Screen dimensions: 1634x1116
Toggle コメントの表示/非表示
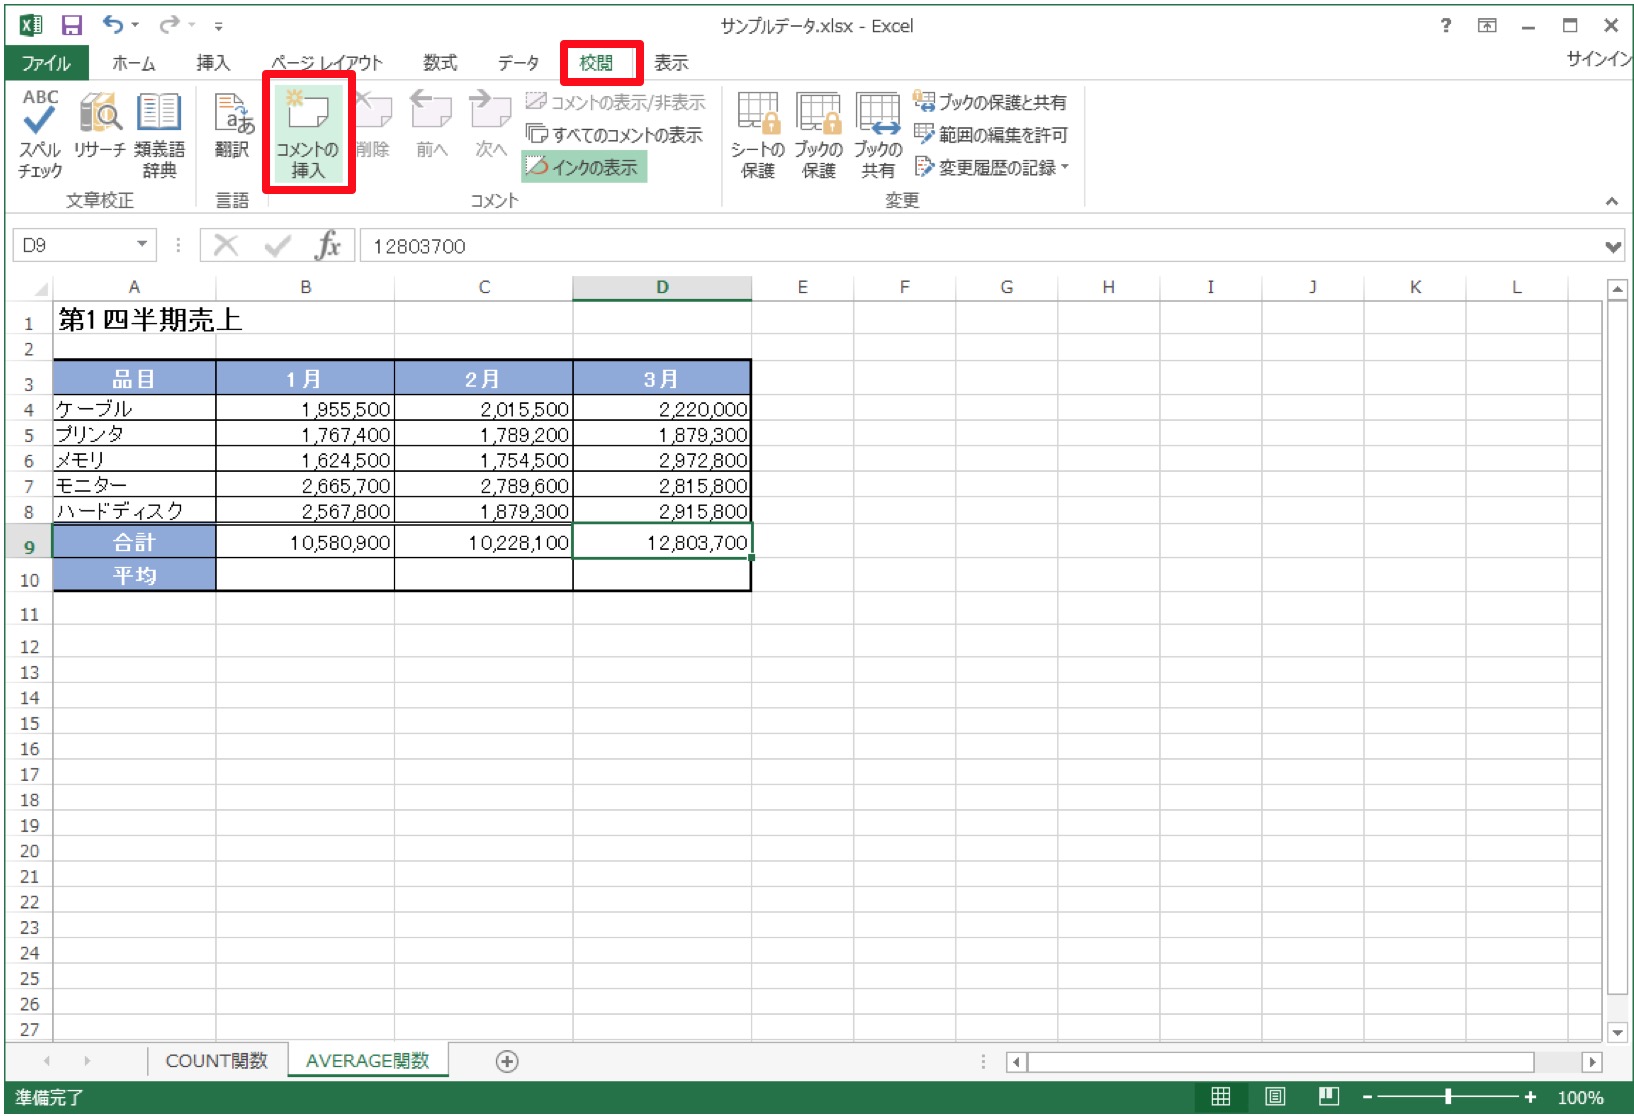pyautogui.click(x=615, y=102)
